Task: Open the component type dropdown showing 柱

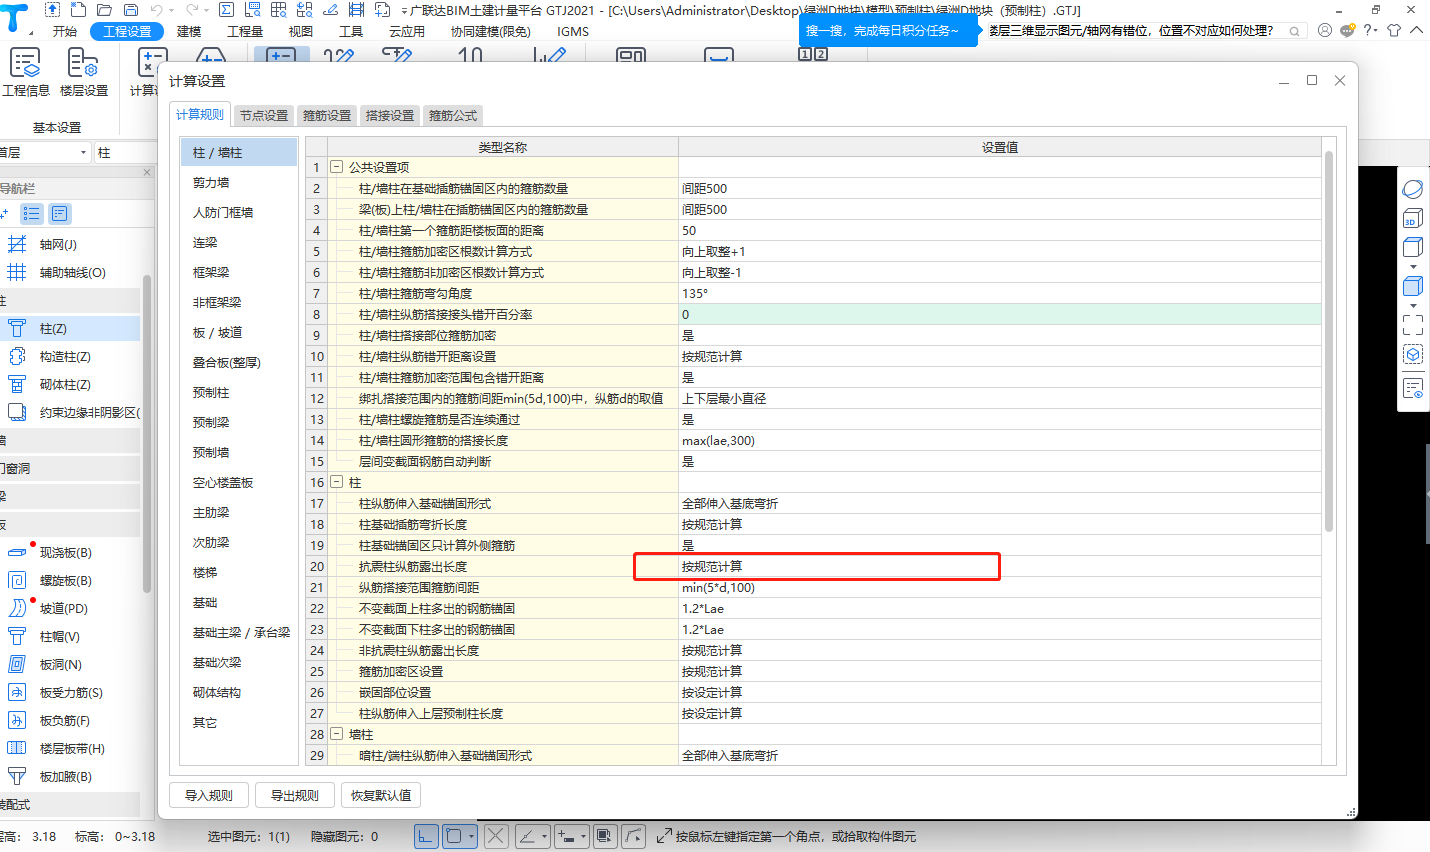Action: coord(127,152)
